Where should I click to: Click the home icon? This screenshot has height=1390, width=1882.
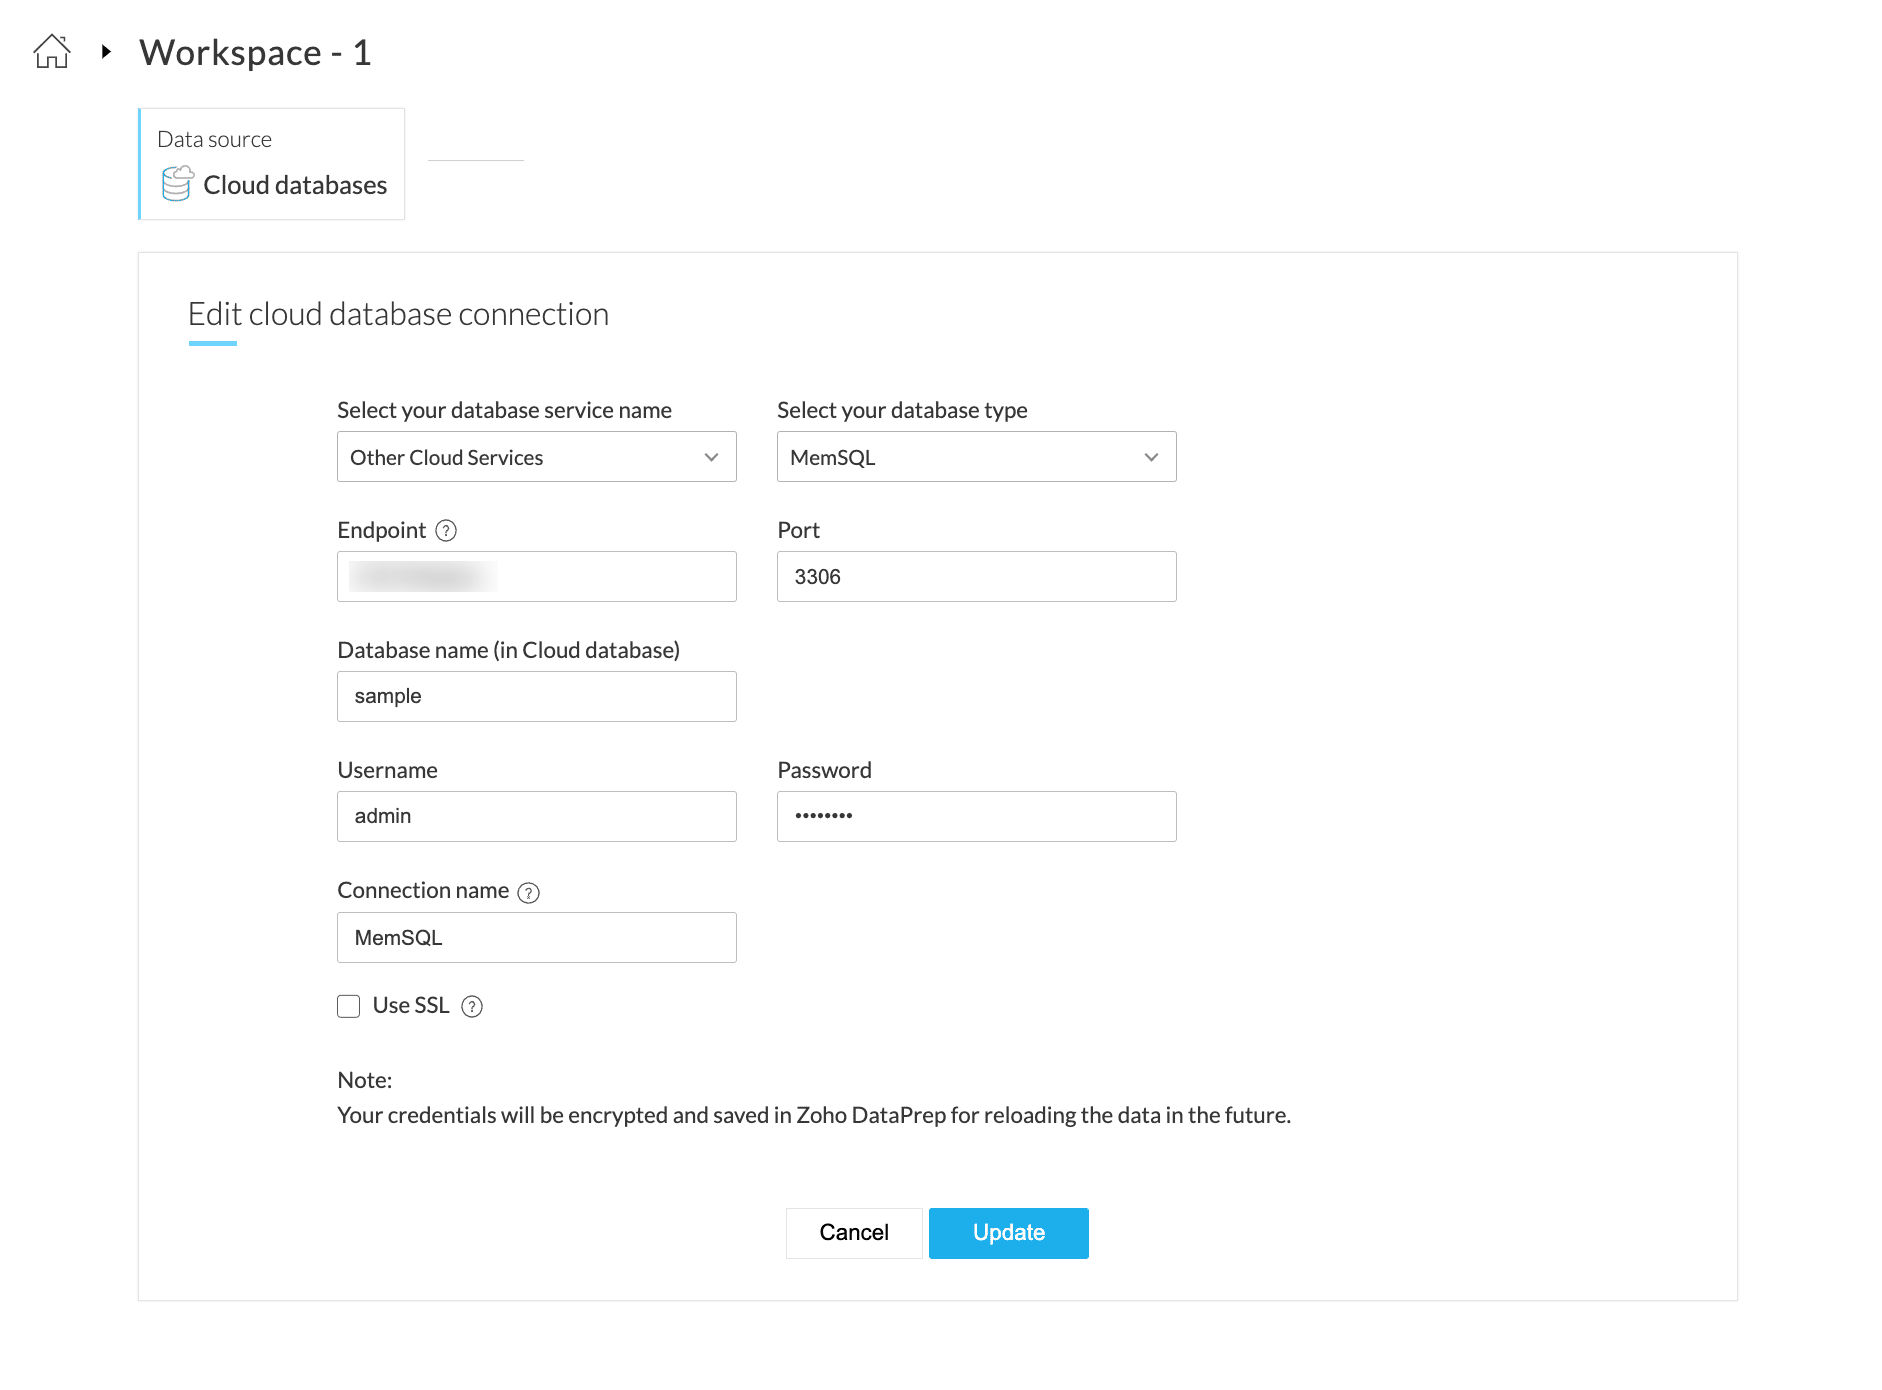(52, 52)
